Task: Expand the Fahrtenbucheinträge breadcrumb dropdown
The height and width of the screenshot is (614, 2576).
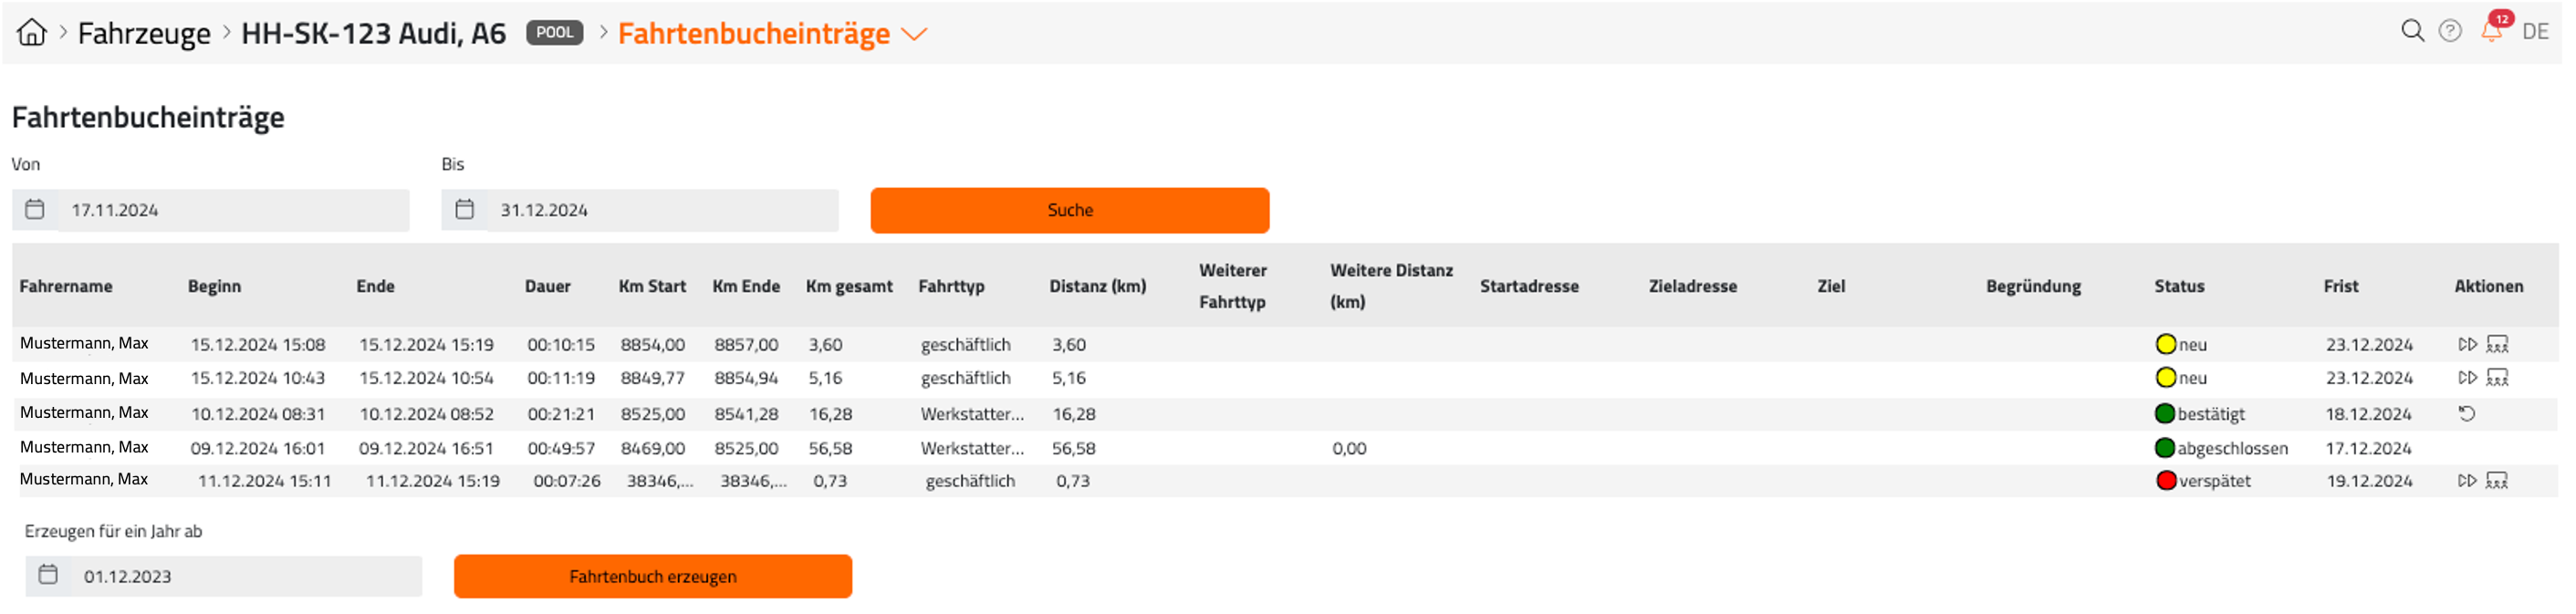Action: point(914,34)
